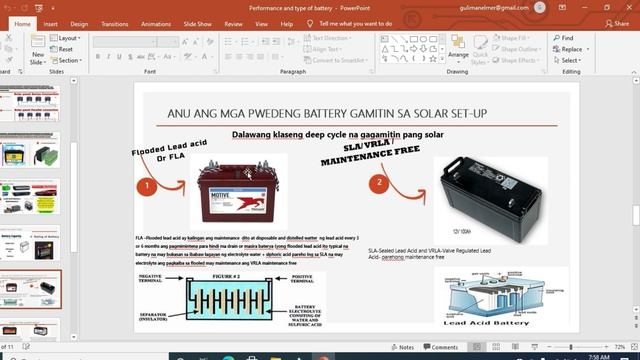This screenshot has height=360, width=640.
Task: Open the Shape Fill dropdown
Action: pyautogui.click(x=511, y=38)
